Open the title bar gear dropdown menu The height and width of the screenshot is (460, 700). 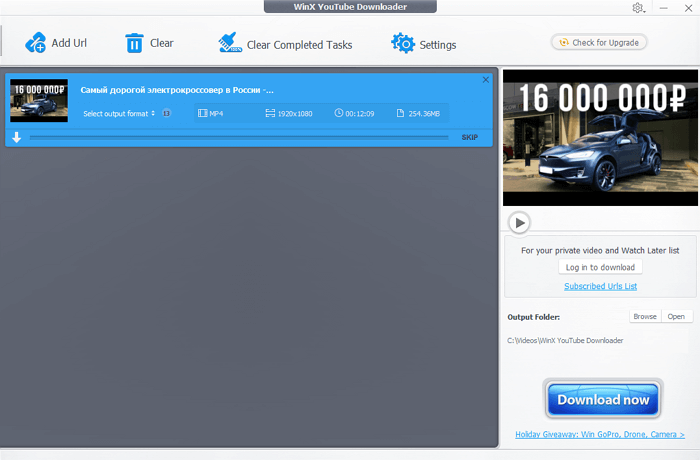tap(640, 8)
